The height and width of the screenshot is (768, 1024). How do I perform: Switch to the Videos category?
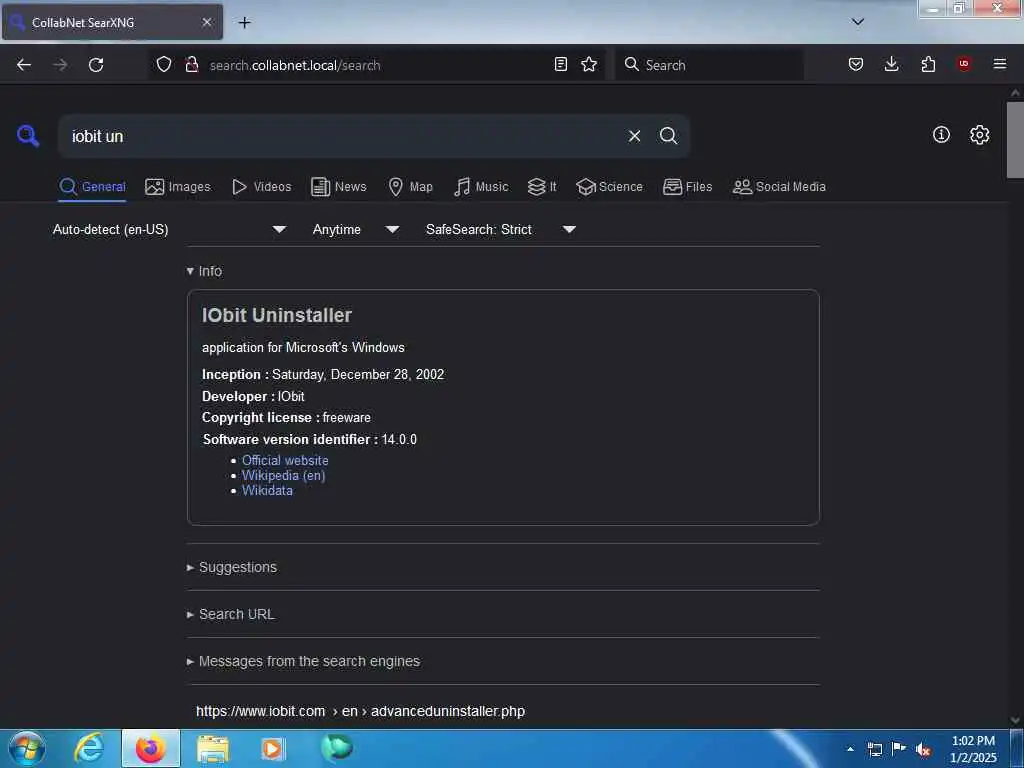261,187
